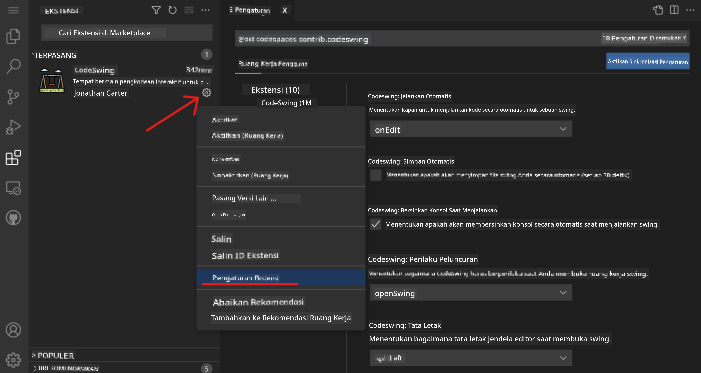Open the Search view in activity bar
Viewport: 701px width, 373px height.
[13, 67]
